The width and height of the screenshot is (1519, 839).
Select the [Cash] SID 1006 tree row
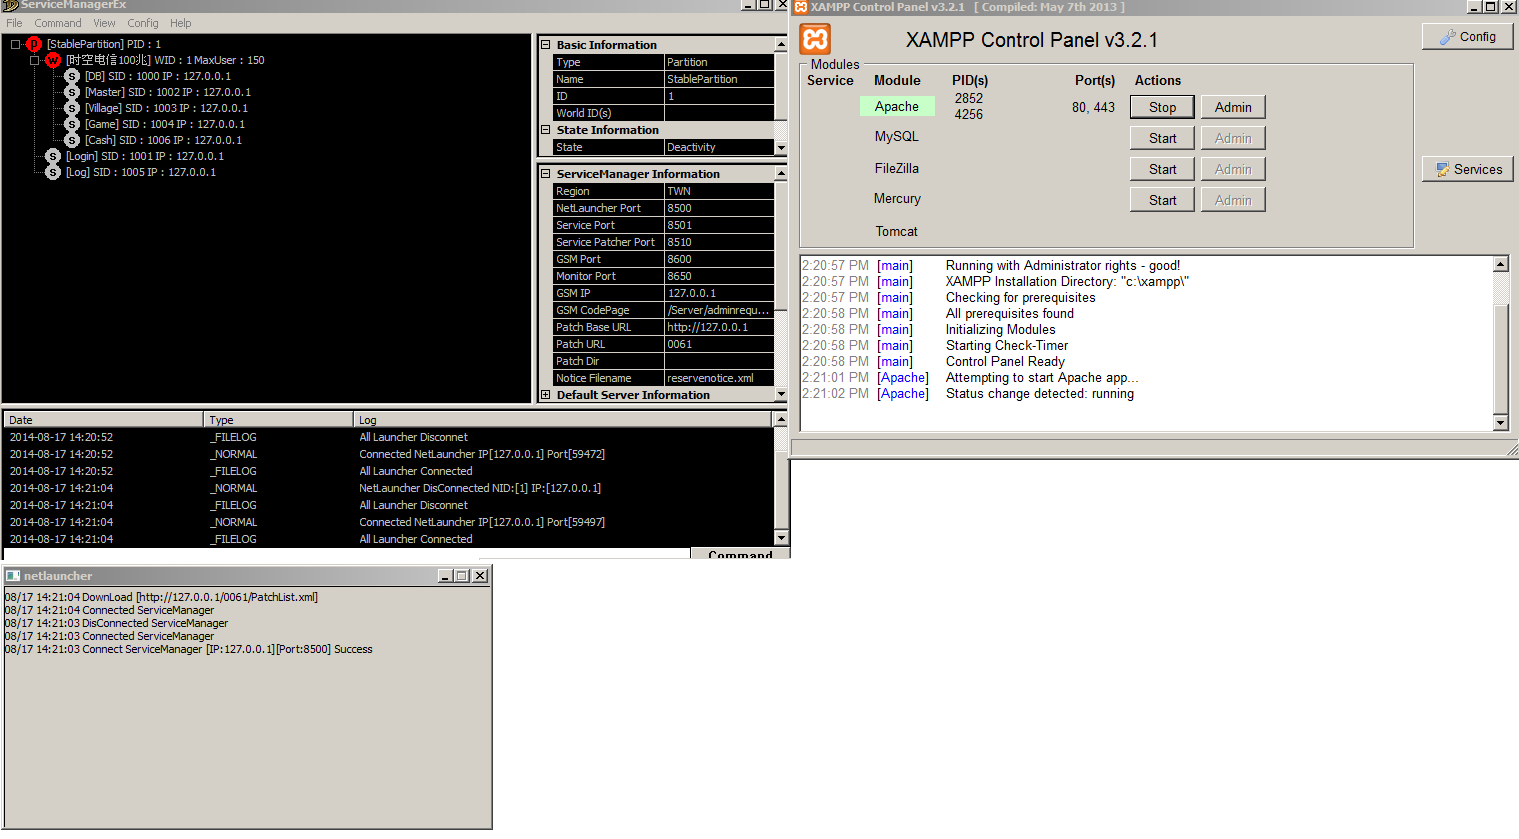pyautogui.click(x=163, y=140)
